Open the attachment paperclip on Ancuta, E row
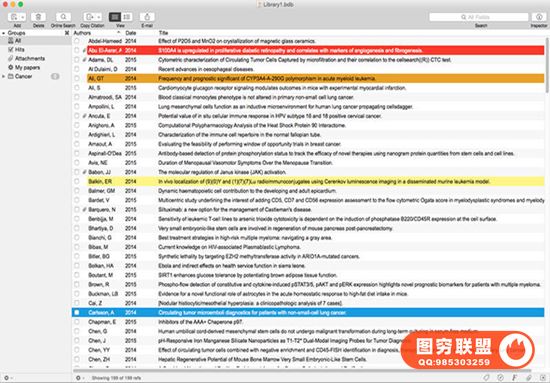This screenshot has width=550, height=383. pyautogui.click(x=84, y=116)
